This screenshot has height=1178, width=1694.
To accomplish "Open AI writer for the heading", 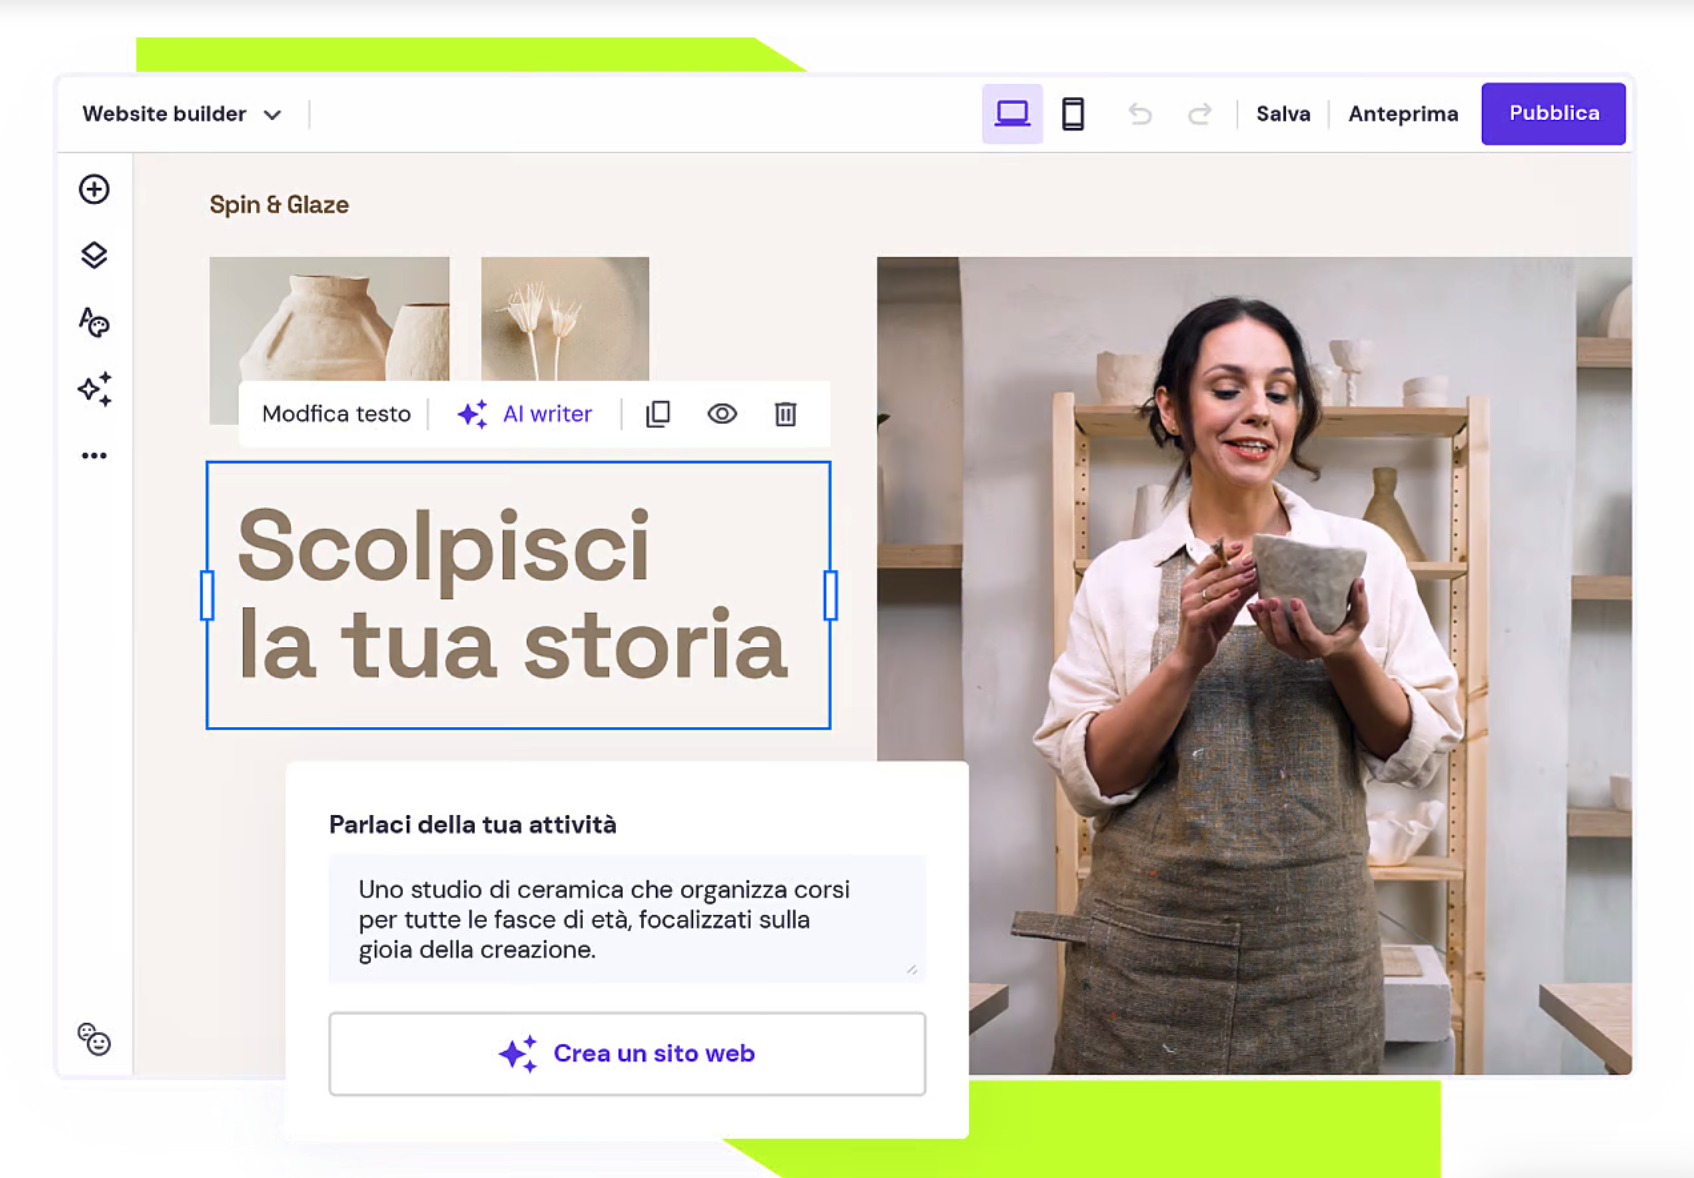I will point(525,414).
